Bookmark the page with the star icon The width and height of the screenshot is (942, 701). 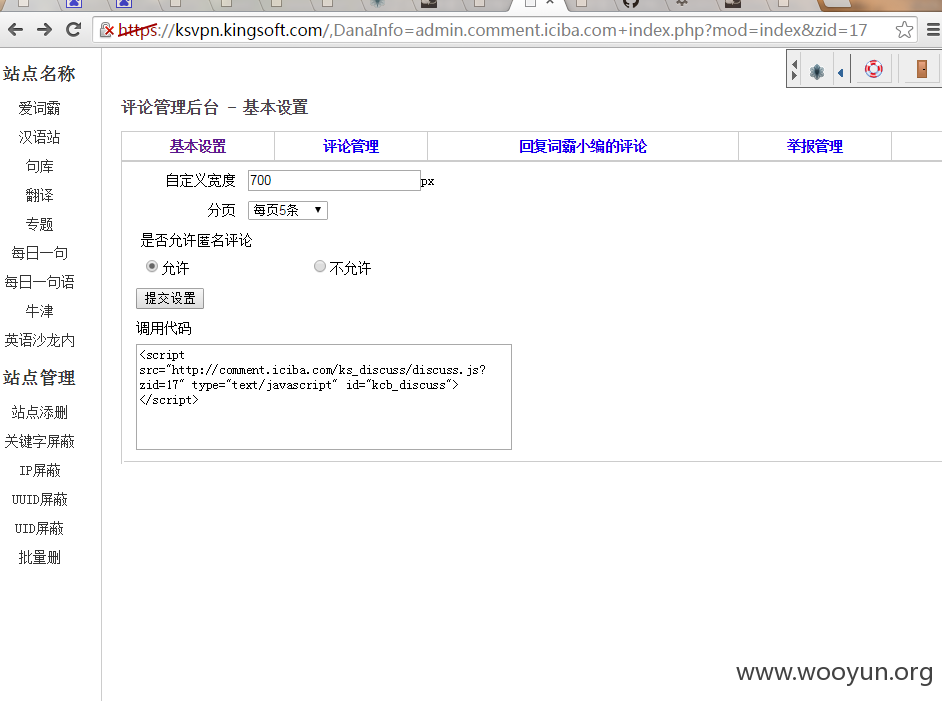904,29
